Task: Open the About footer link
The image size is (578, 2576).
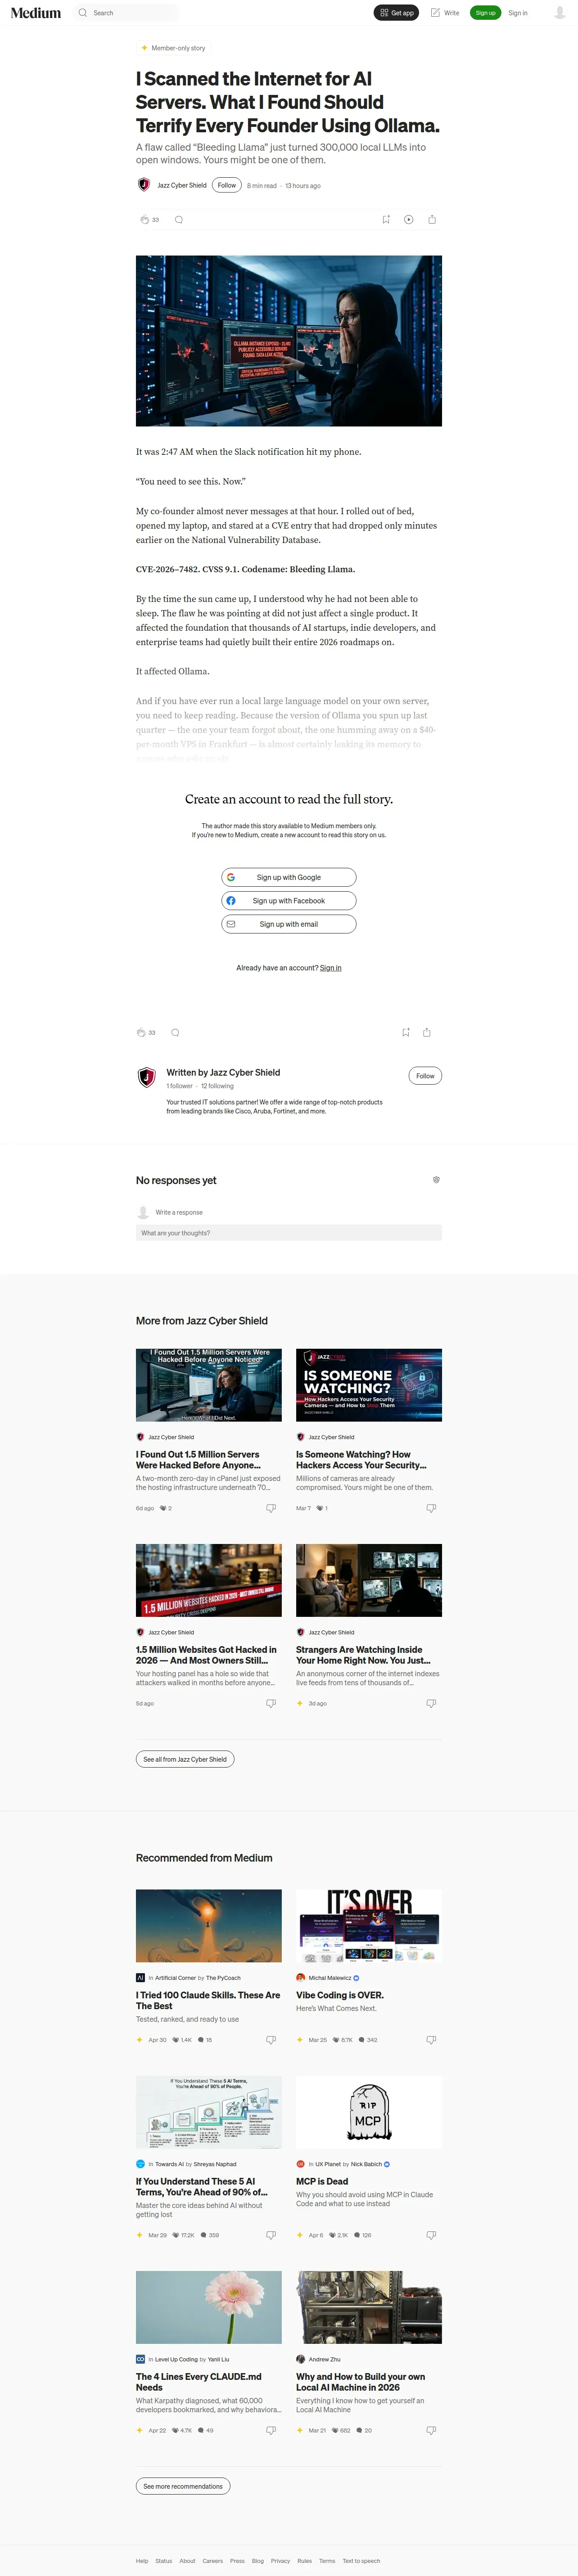Action: (x=188, y=2561)
